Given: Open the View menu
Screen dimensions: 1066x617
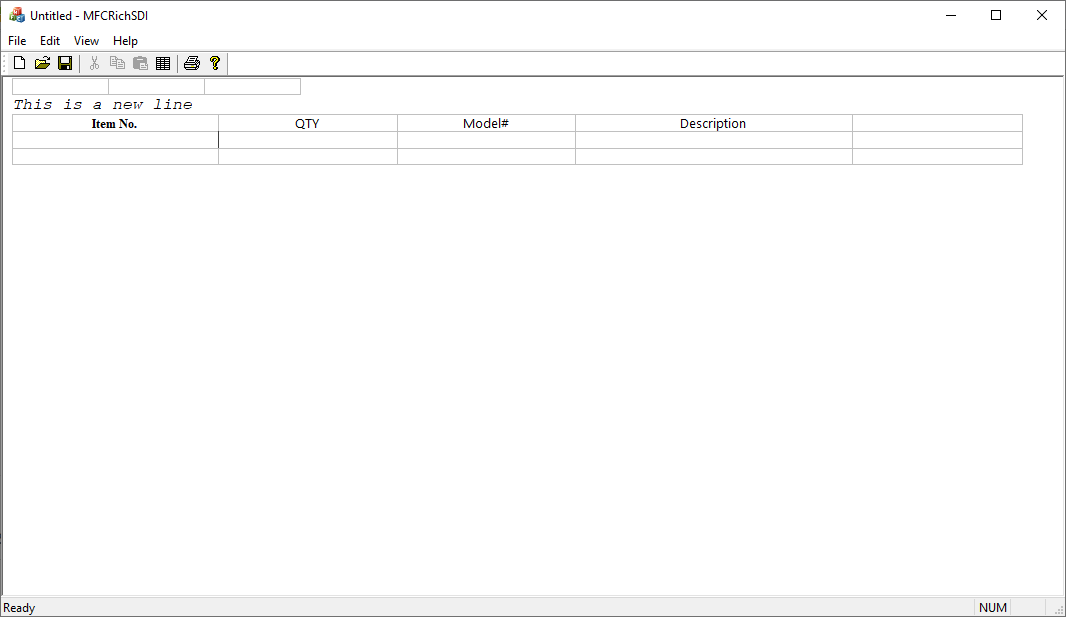Looking at the screenshot, I should coord(86,40).
